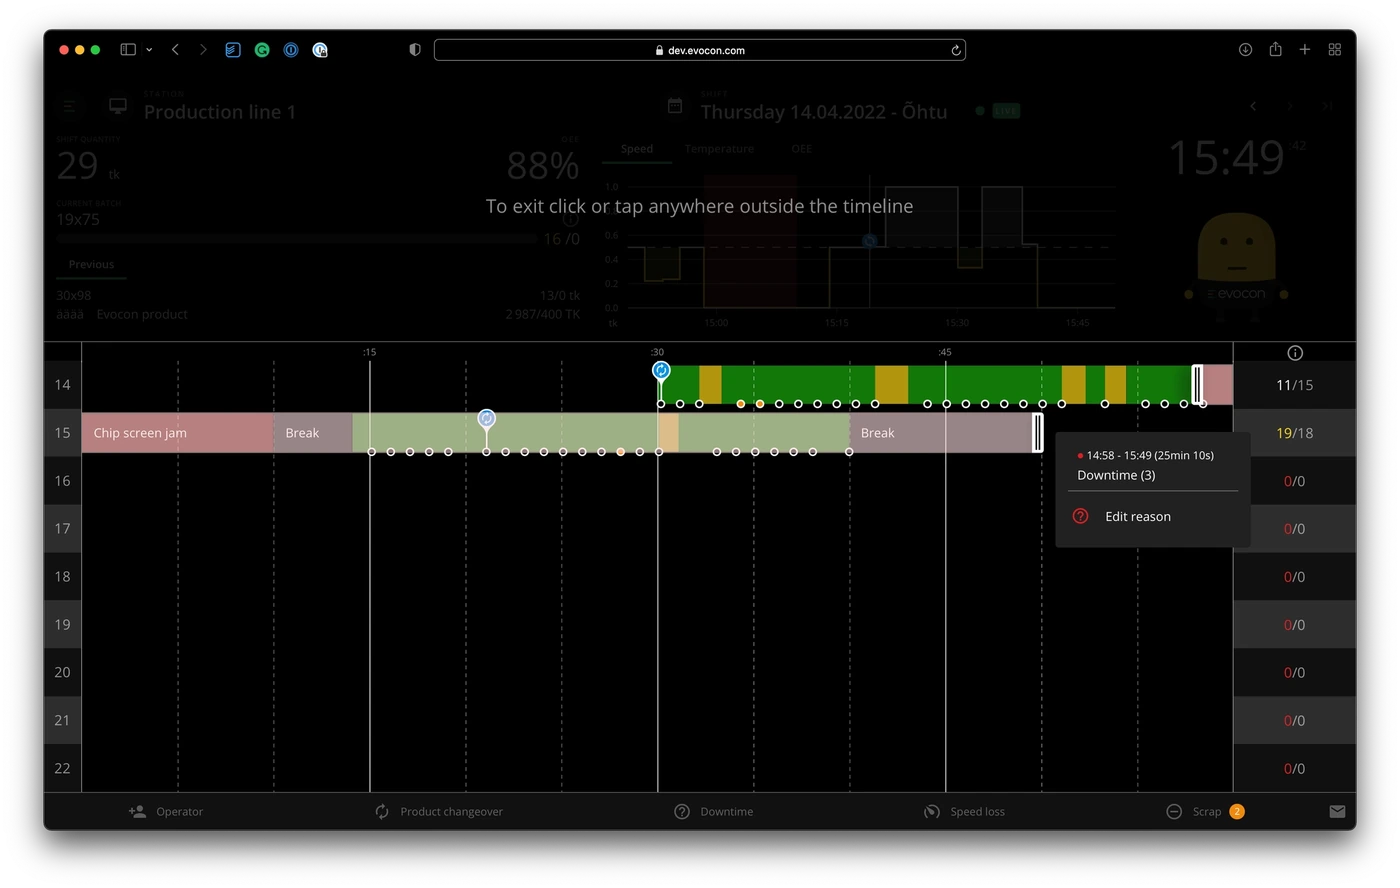This screenshot has width=1400, height=888.
Task: Click the shift calendar icon
Action: point(675,106)
